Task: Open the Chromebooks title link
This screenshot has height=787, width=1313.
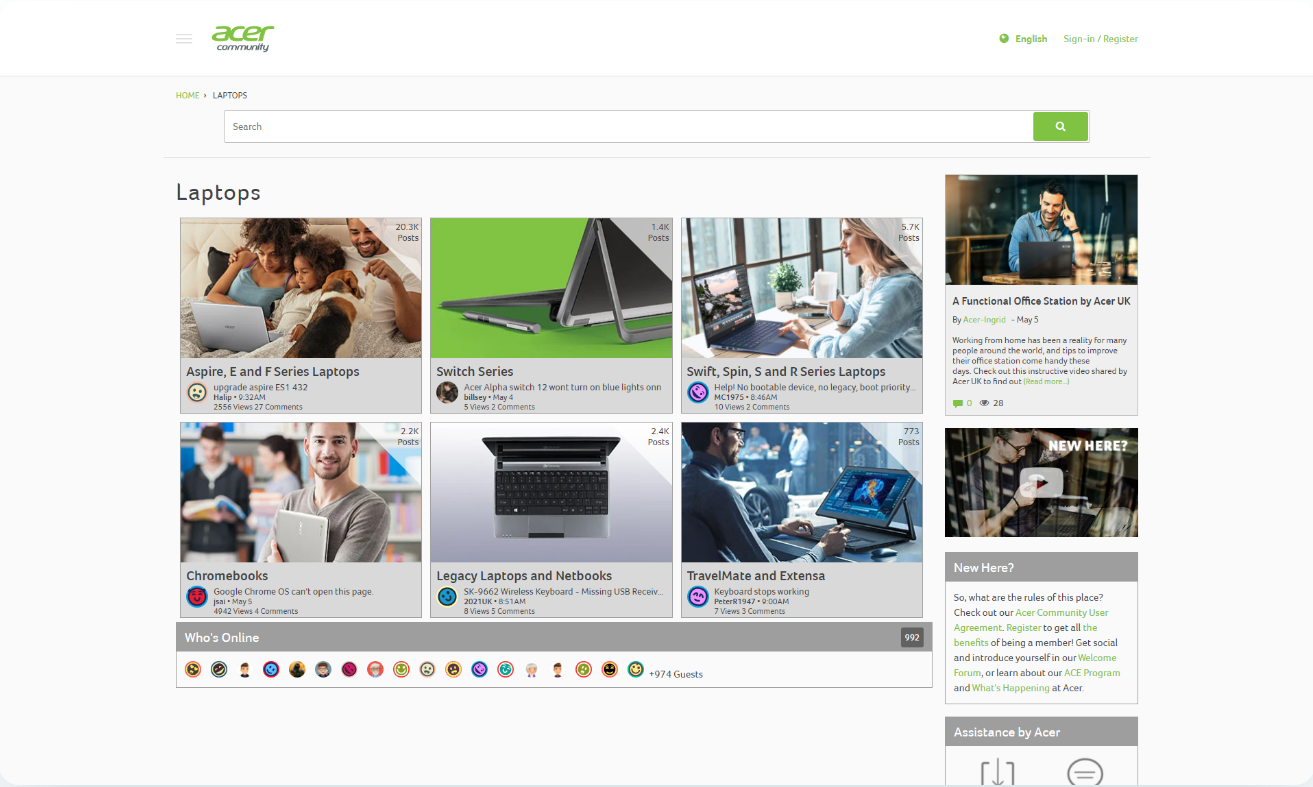Action: tap(227, 575)
